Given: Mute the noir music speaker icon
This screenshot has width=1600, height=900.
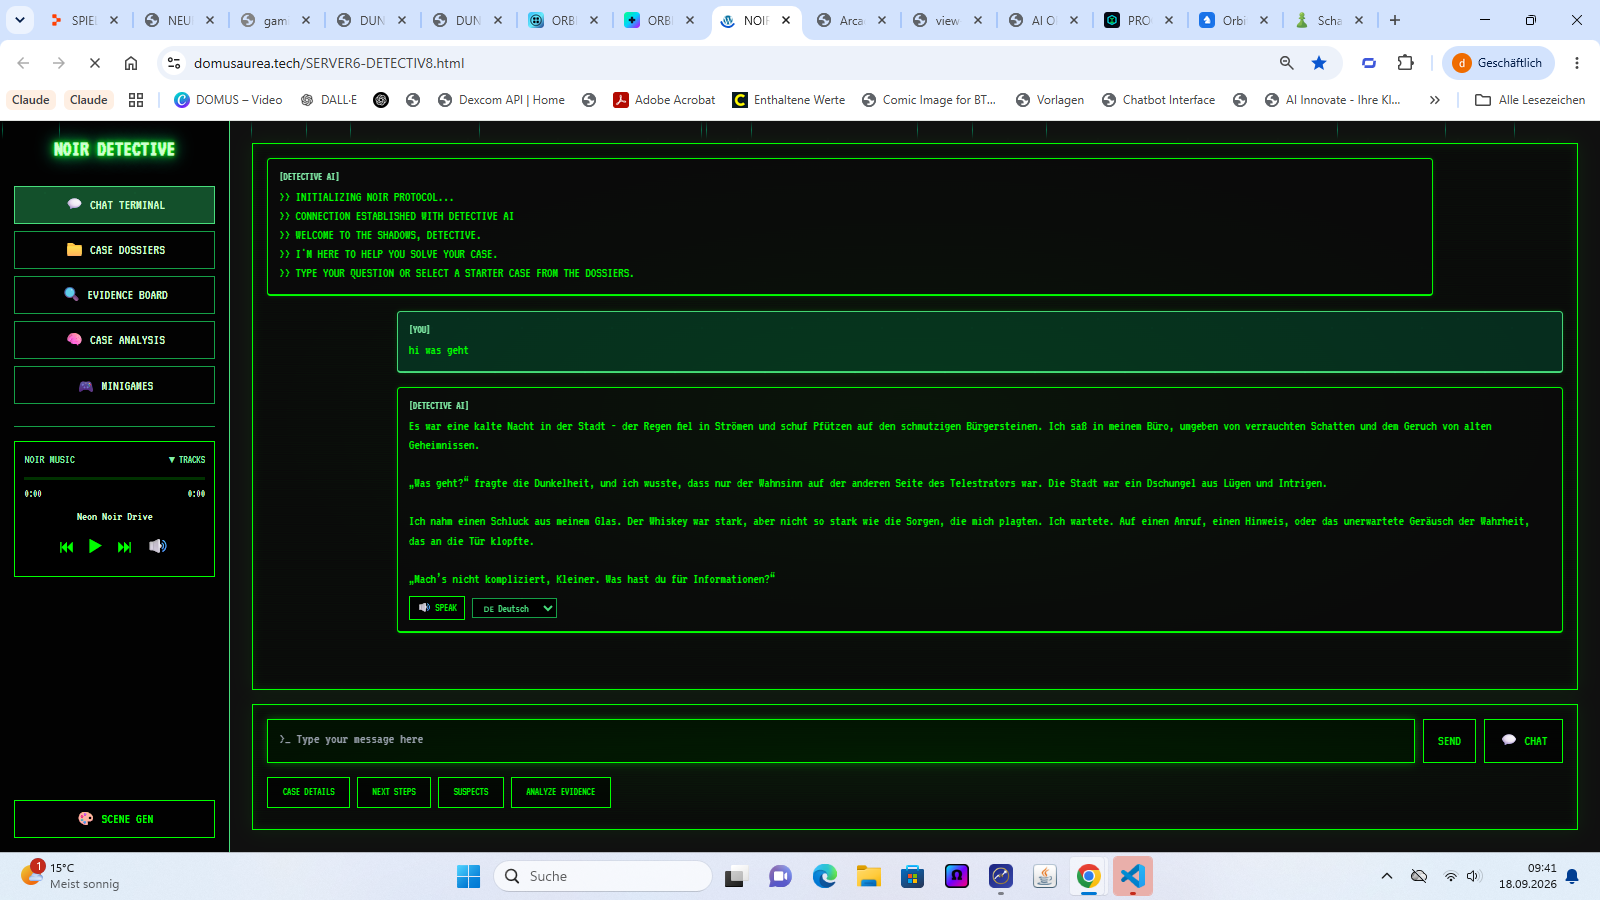Looking at the screenshot, I should [158, 546].
